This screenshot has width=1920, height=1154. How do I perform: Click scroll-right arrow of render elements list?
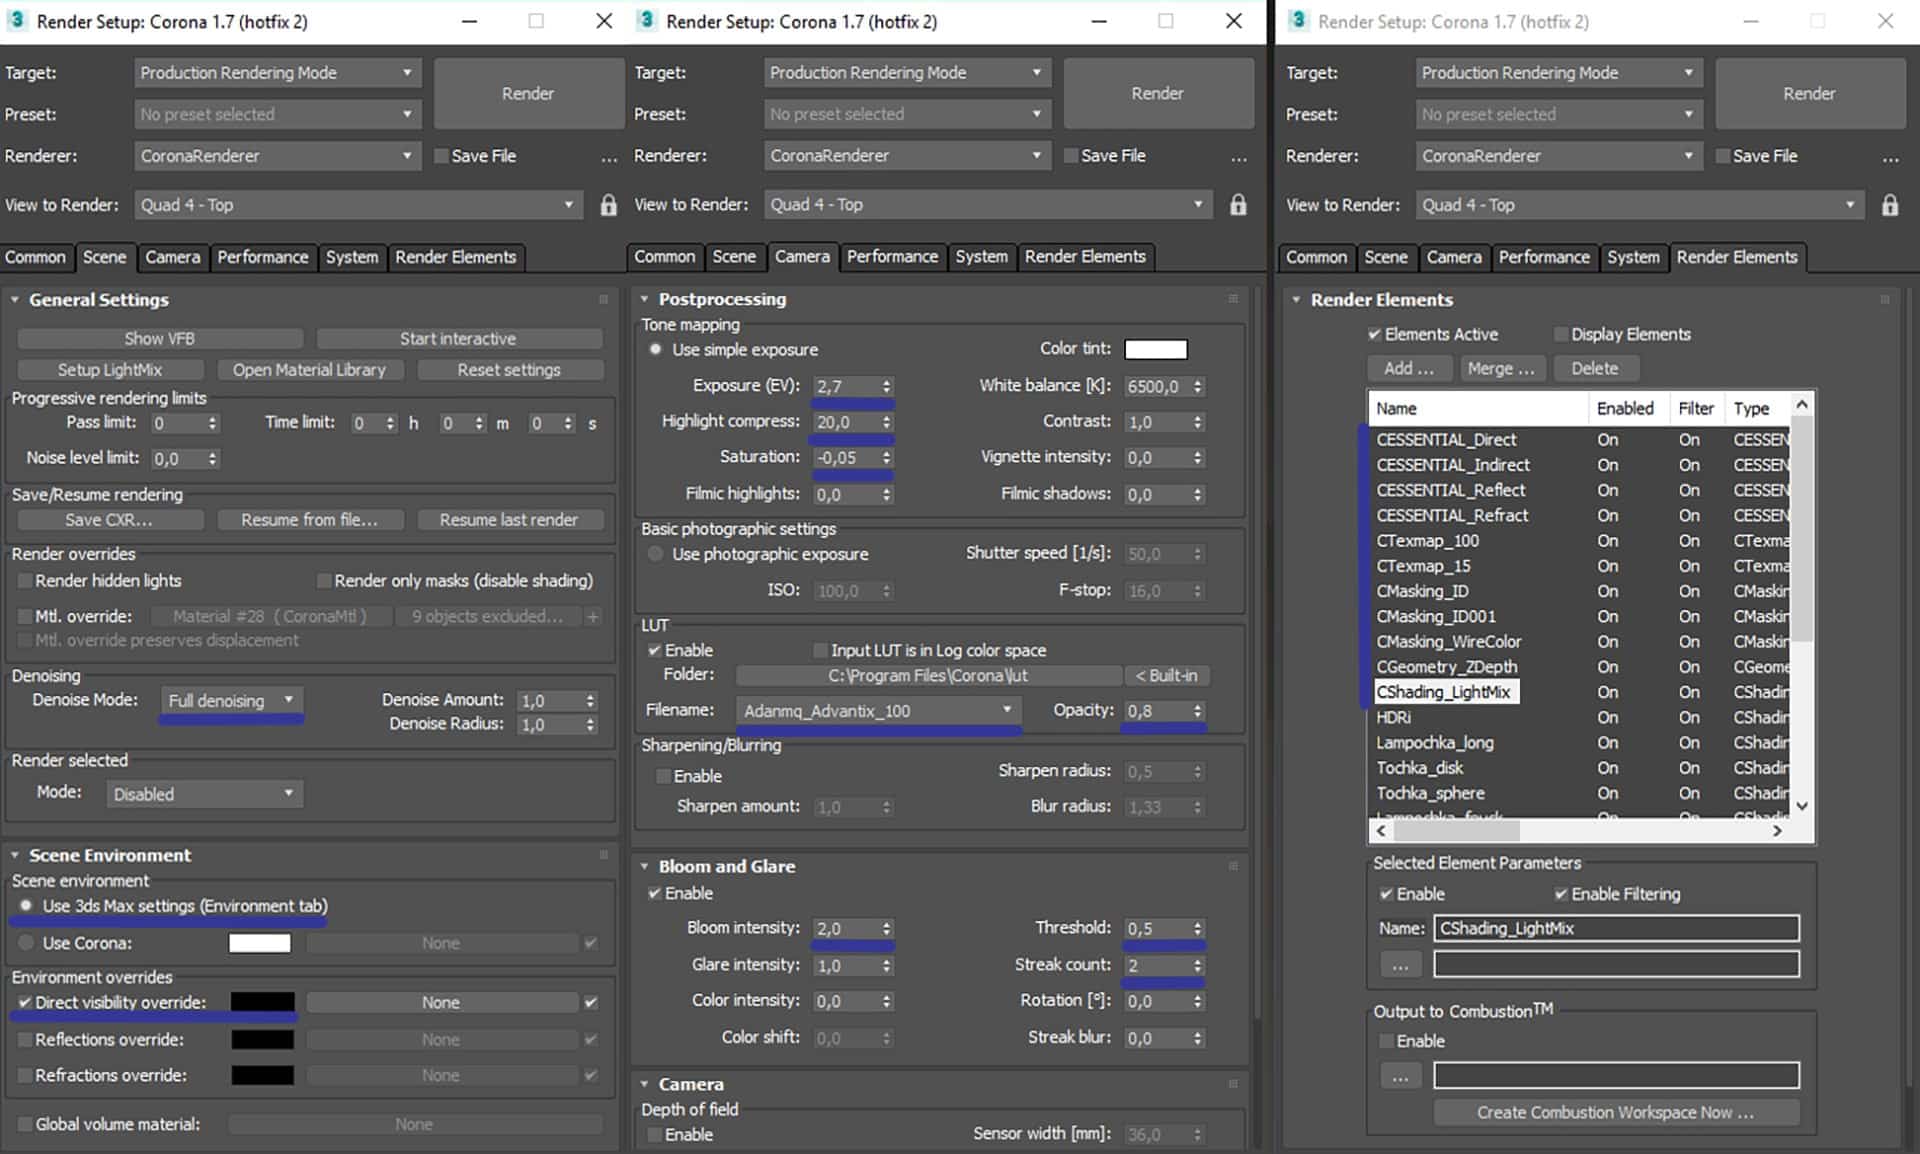point(1777,831)
